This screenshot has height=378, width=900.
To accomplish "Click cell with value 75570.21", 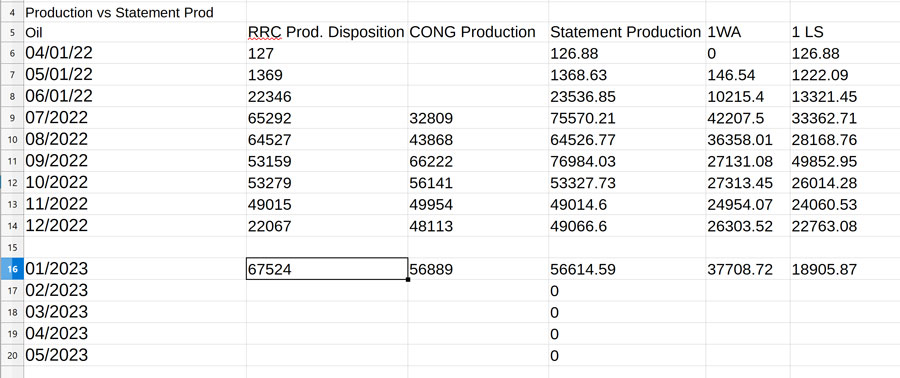I will [627, 118].
